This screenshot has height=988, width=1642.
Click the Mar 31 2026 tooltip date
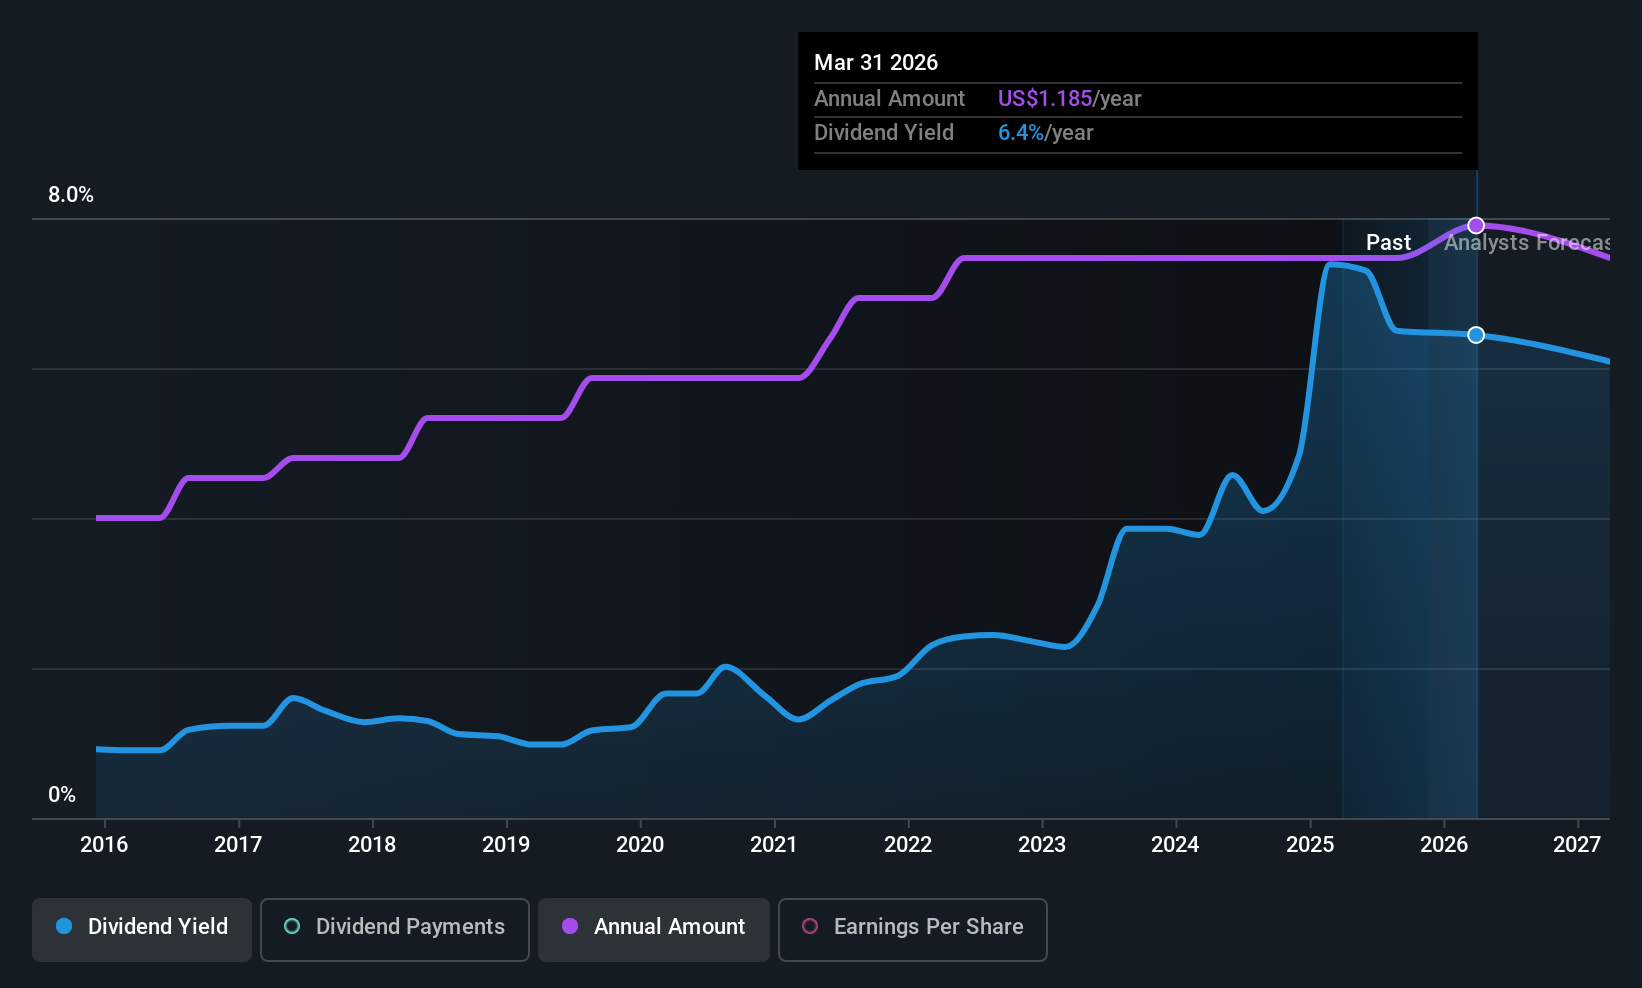click(x=876, y=63)
